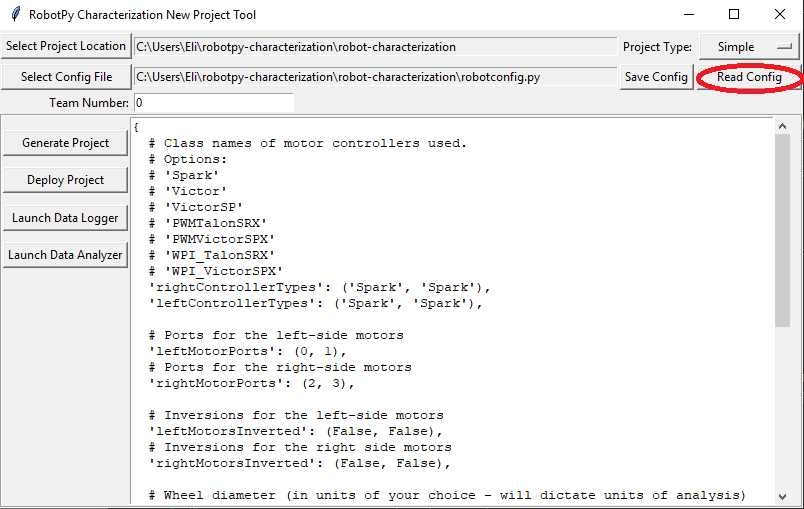
Task: Click the Select Project Location button
Action: [x=66, y=46]
